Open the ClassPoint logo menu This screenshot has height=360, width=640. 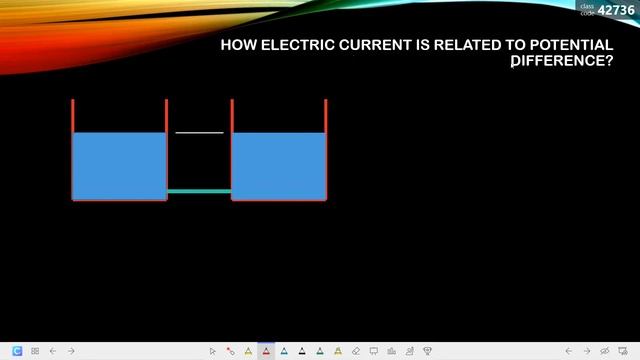pos(17,351)
